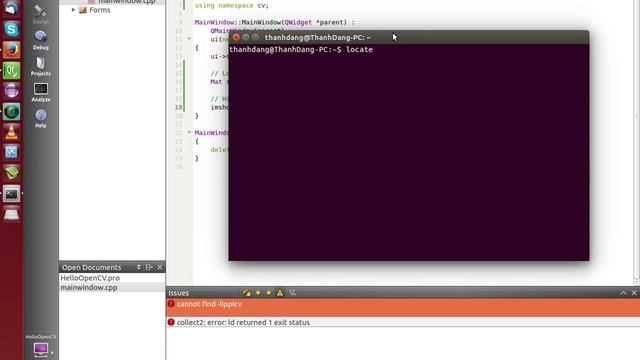Click the Issues pane title

[x=178, y=293]
